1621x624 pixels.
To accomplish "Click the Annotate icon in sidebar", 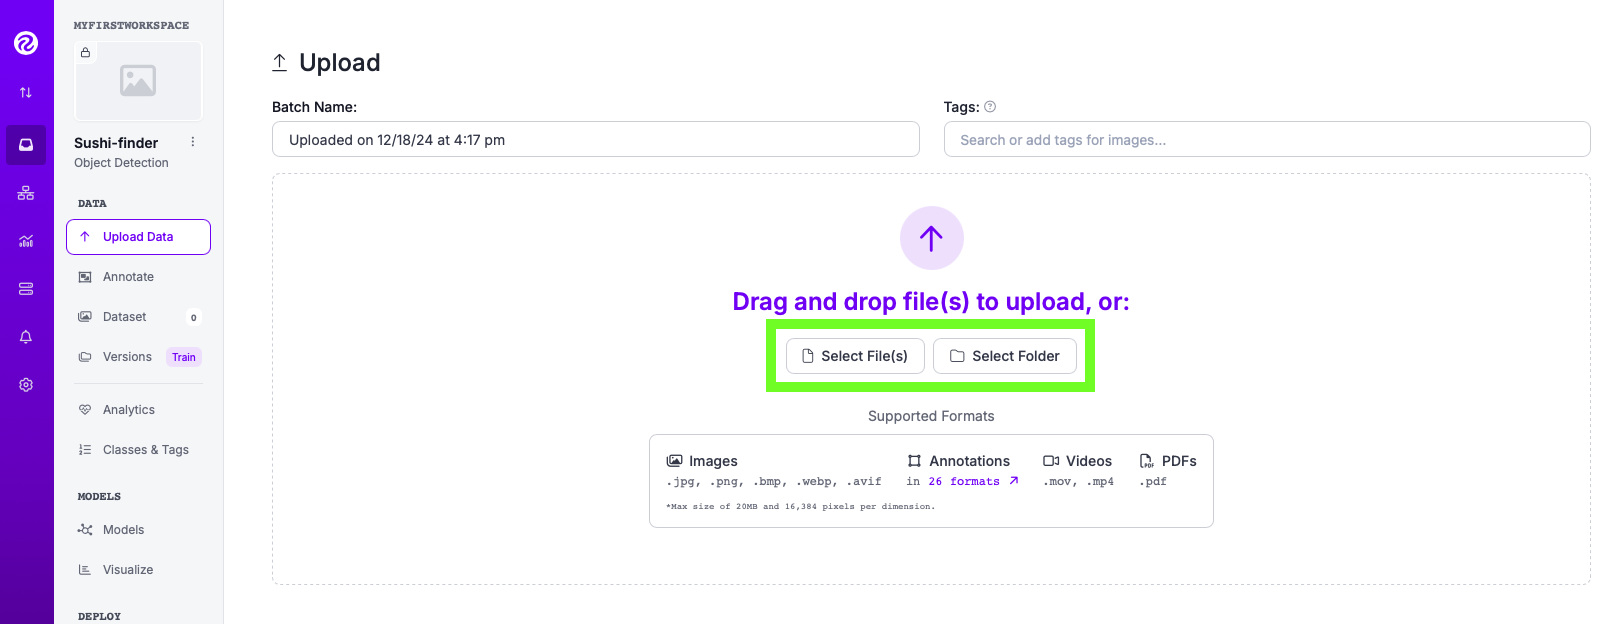I will click(85, 277).
